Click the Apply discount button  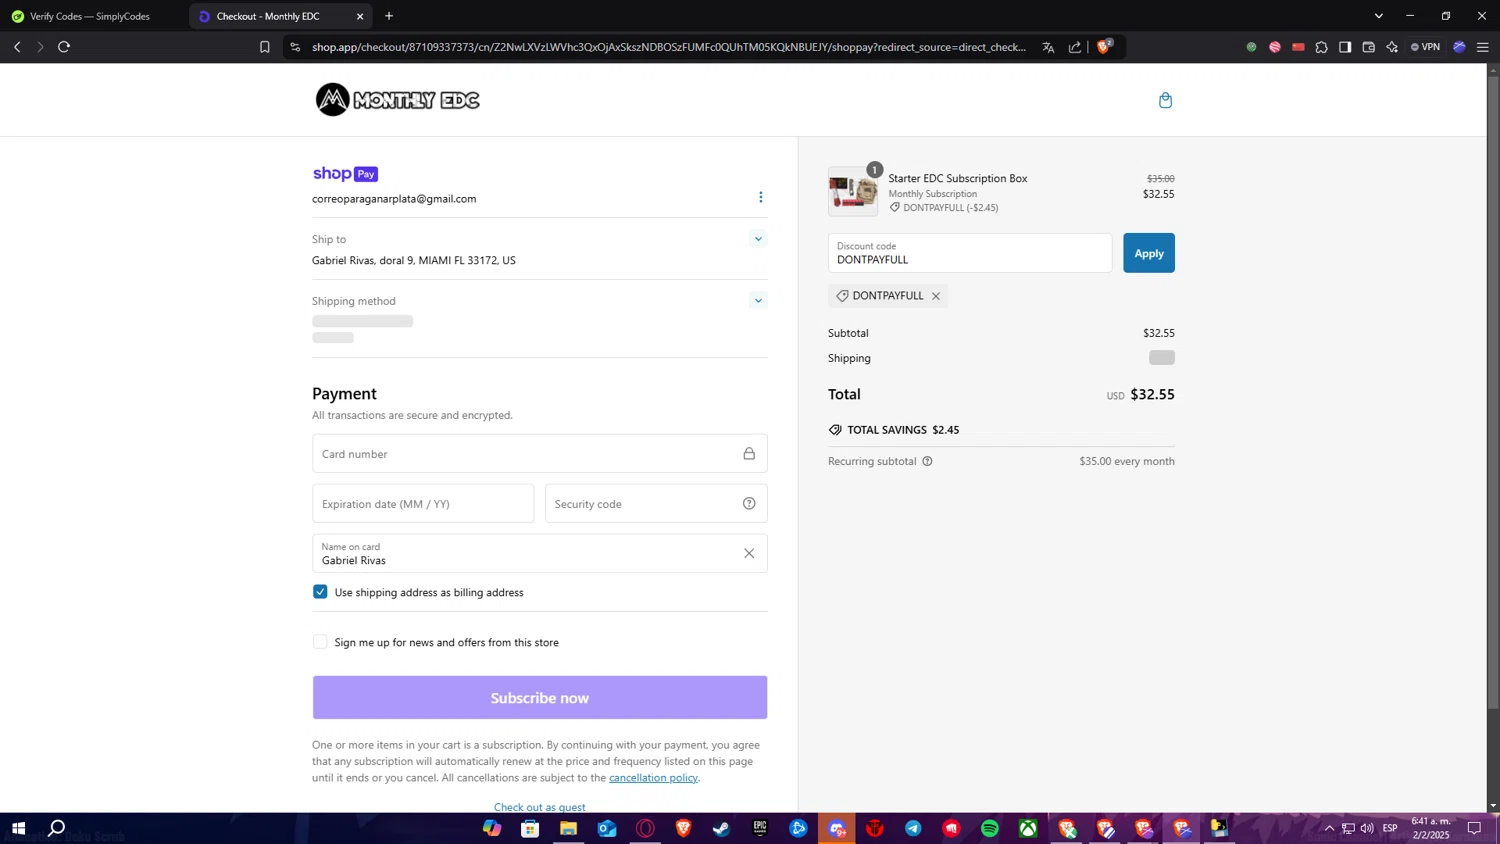point(1148,253)
